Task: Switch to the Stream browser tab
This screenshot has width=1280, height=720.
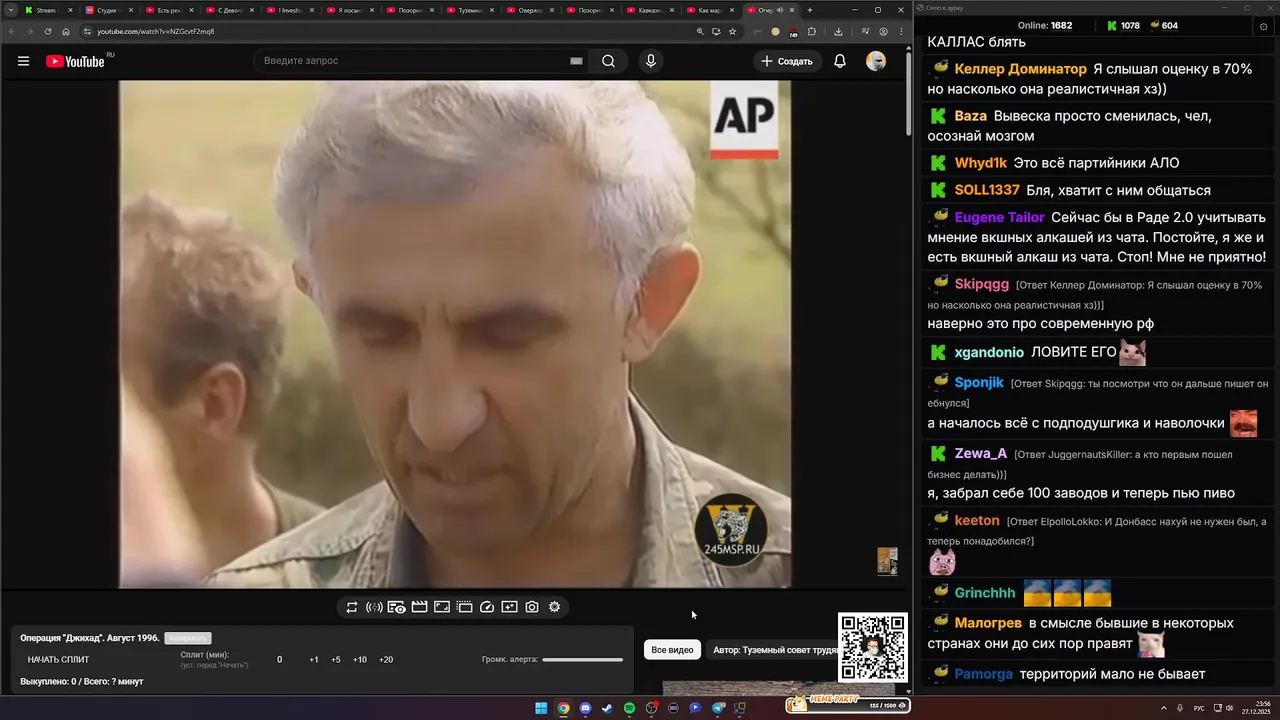Action: pyautogui.click(x=47, y=10)
